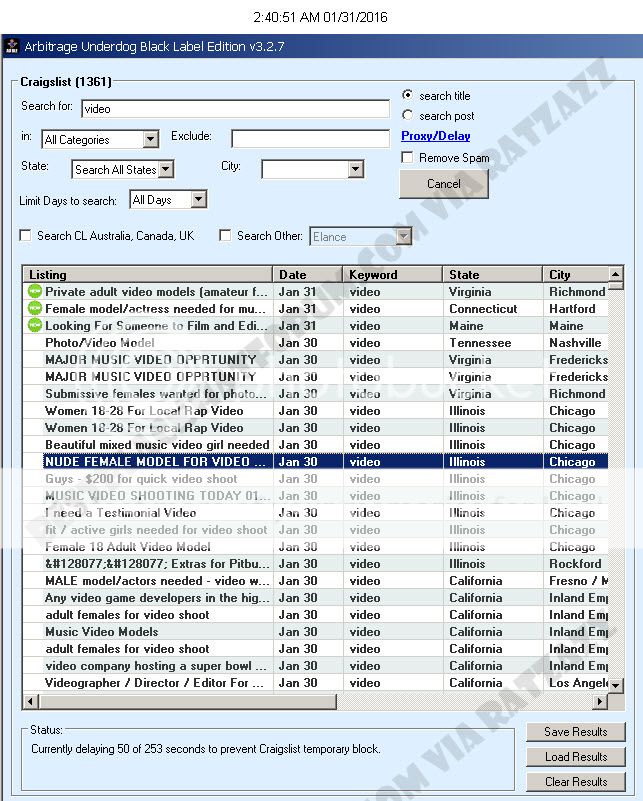Open the Proxy/Delay link
Viewport: 643px width, 801px height.
pos(436,136)
